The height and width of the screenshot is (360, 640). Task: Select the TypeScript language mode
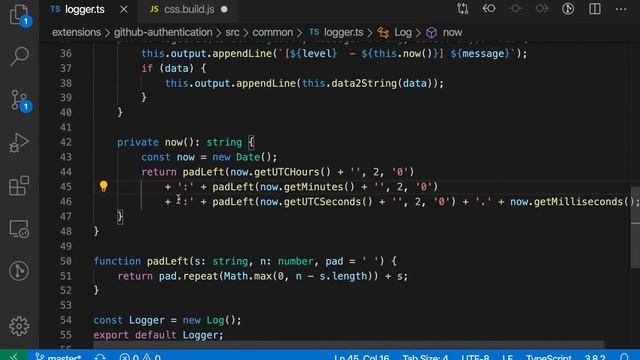(549, 356)
